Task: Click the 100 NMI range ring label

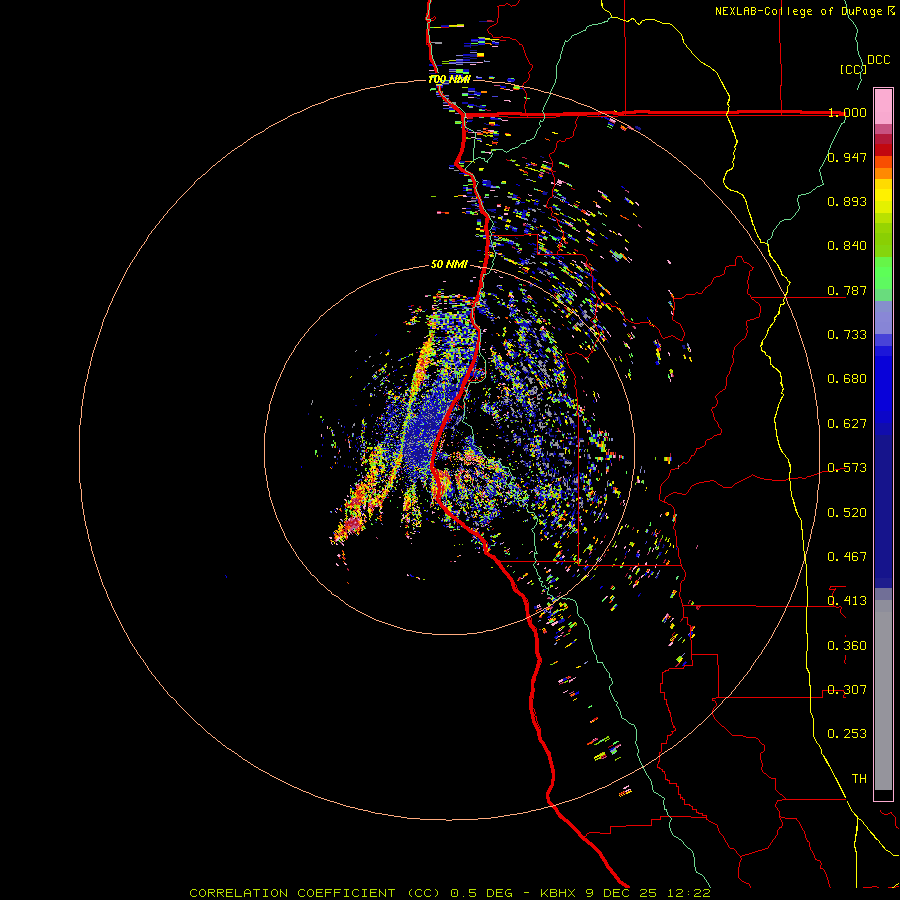Action: [x=449, y=79]
